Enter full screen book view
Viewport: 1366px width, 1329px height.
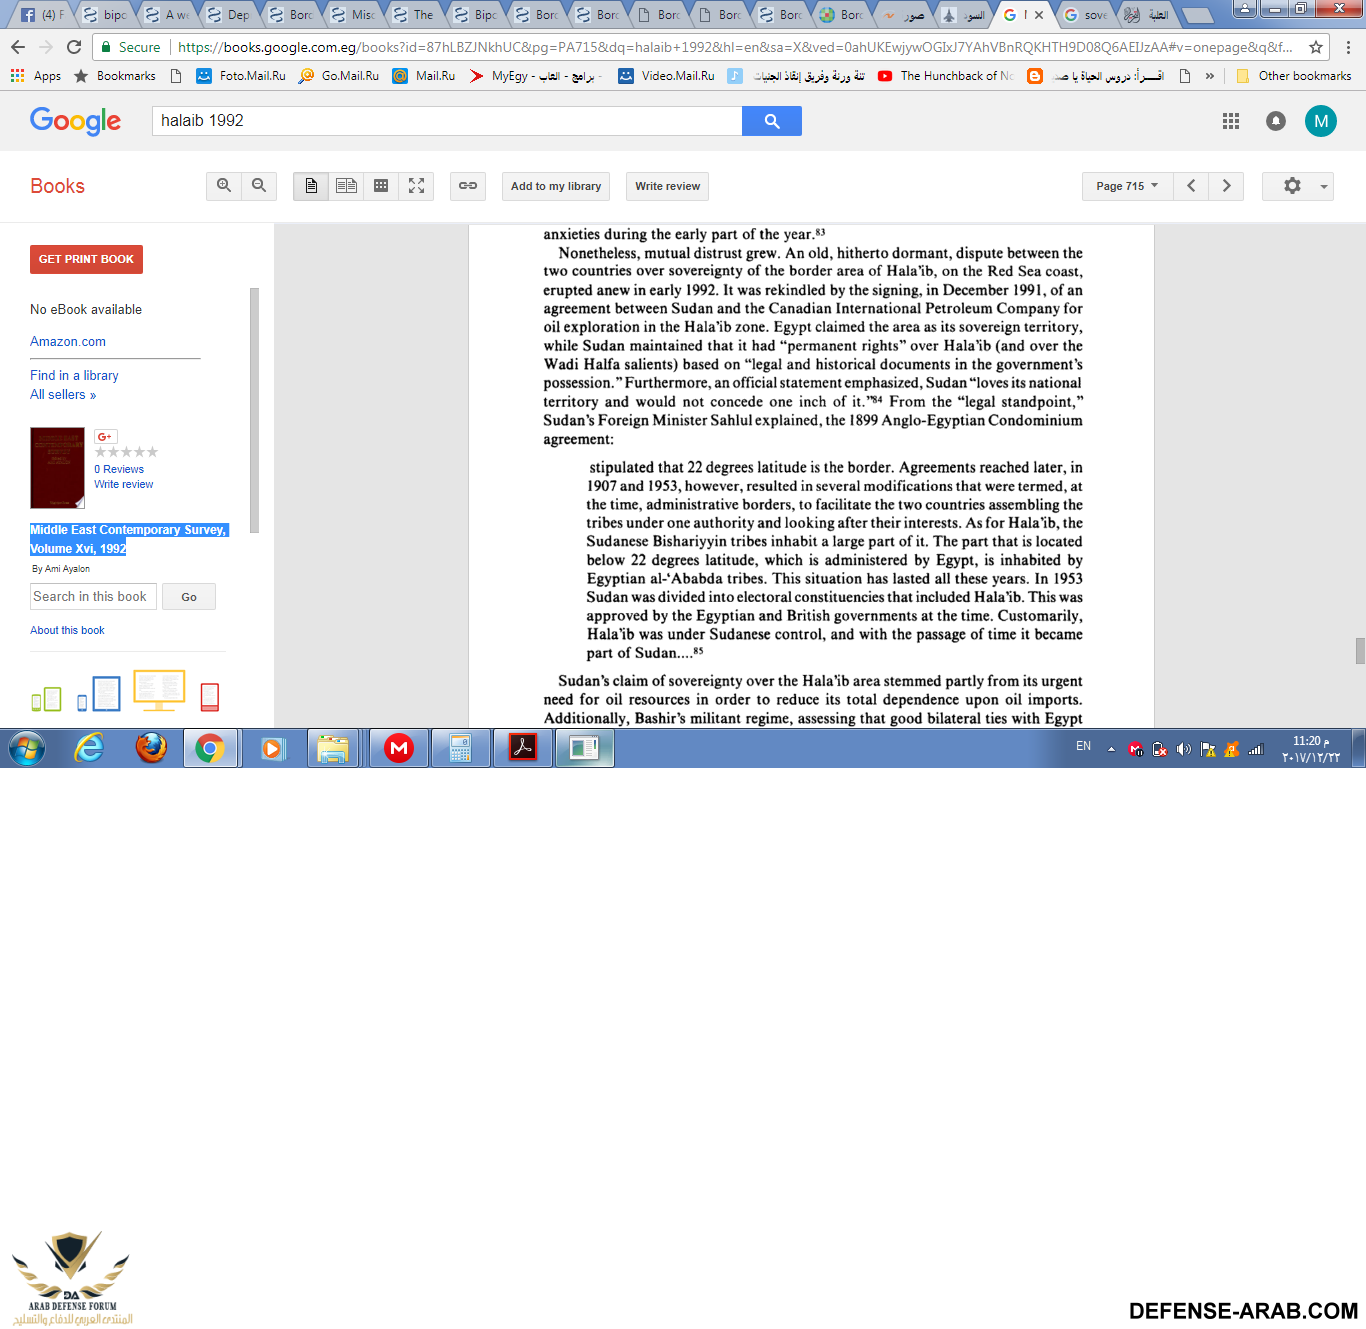click(416, 186)
